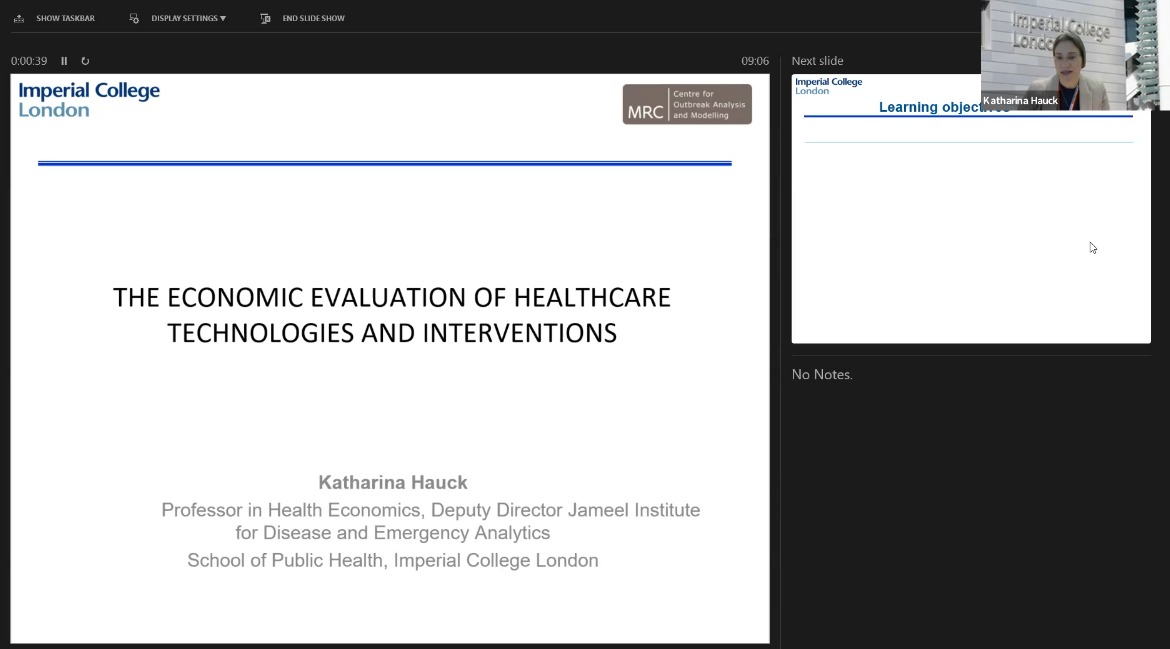Click the MRC Centre logo on slide

[687, 104]
